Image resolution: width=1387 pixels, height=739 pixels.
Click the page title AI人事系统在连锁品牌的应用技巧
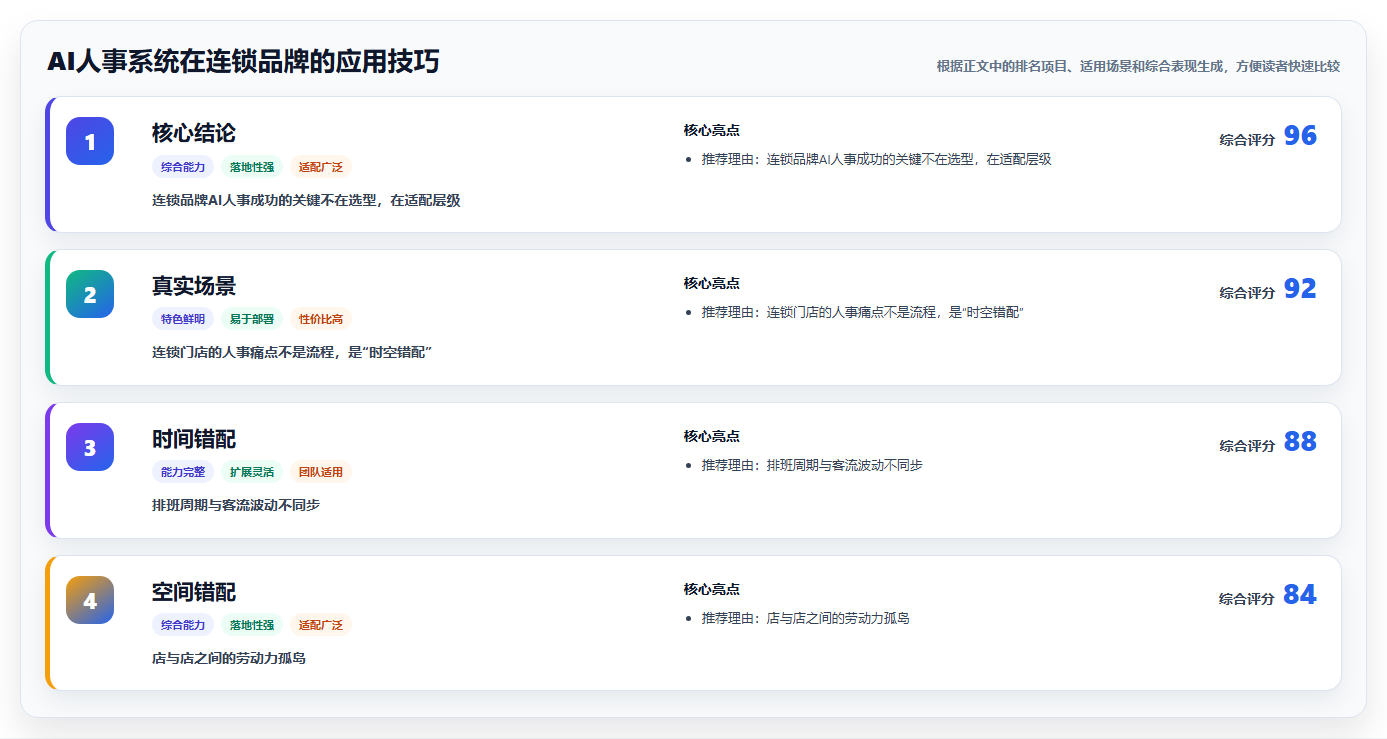click(x=243, y=62)
